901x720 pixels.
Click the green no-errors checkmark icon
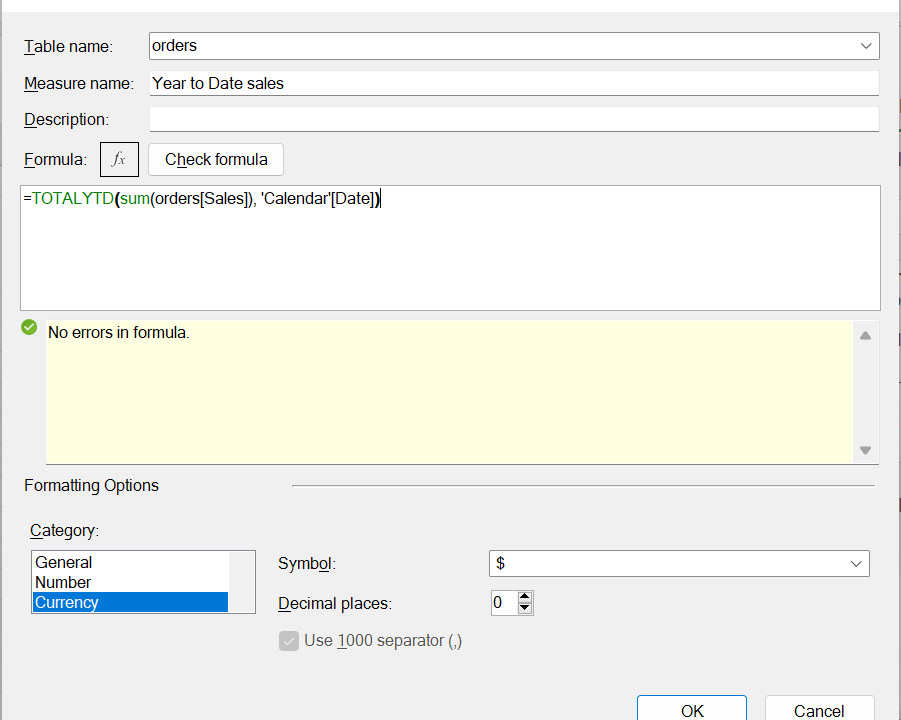pyautogui.click(x=29, y=328)
